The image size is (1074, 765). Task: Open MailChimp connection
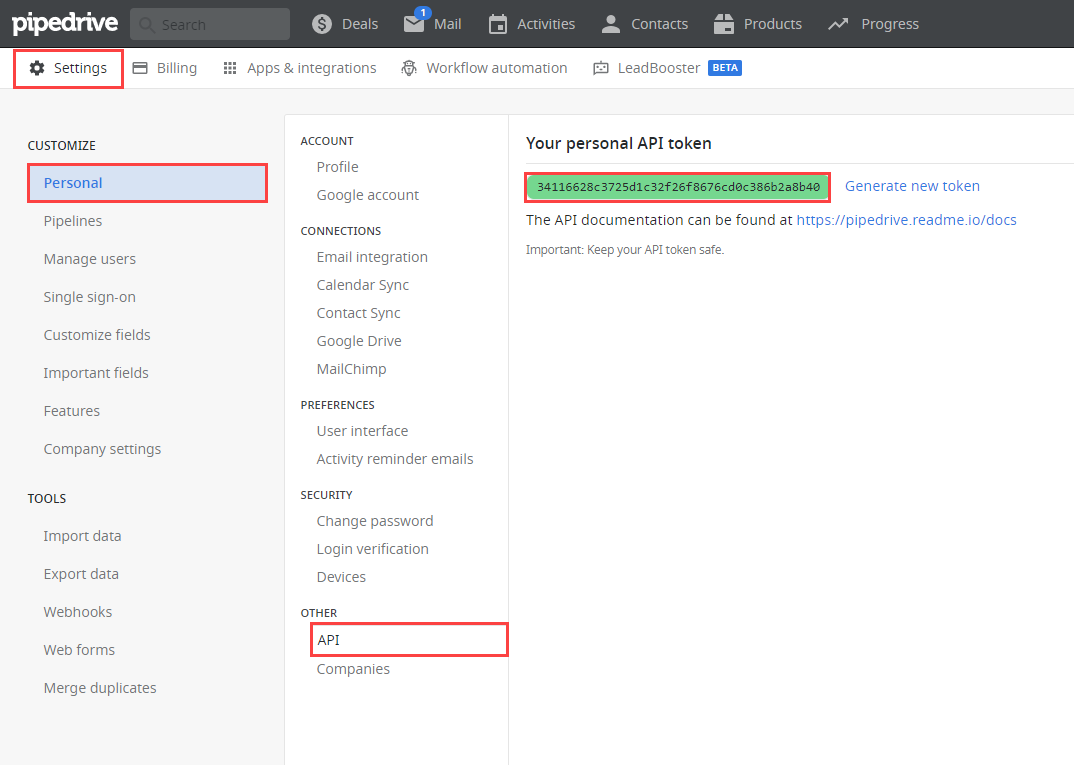pyautogui.click(x=351, y=369)
